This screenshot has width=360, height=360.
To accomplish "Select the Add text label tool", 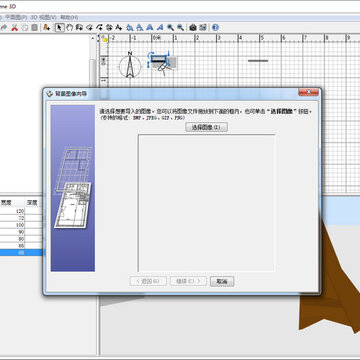I will pos(119,28).
